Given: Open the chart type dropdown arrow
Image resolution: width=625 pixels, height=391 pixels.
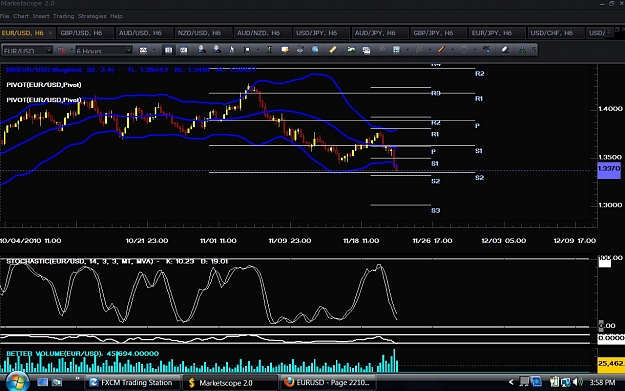Looking at the screenshot, I should [x=154, y=50].
